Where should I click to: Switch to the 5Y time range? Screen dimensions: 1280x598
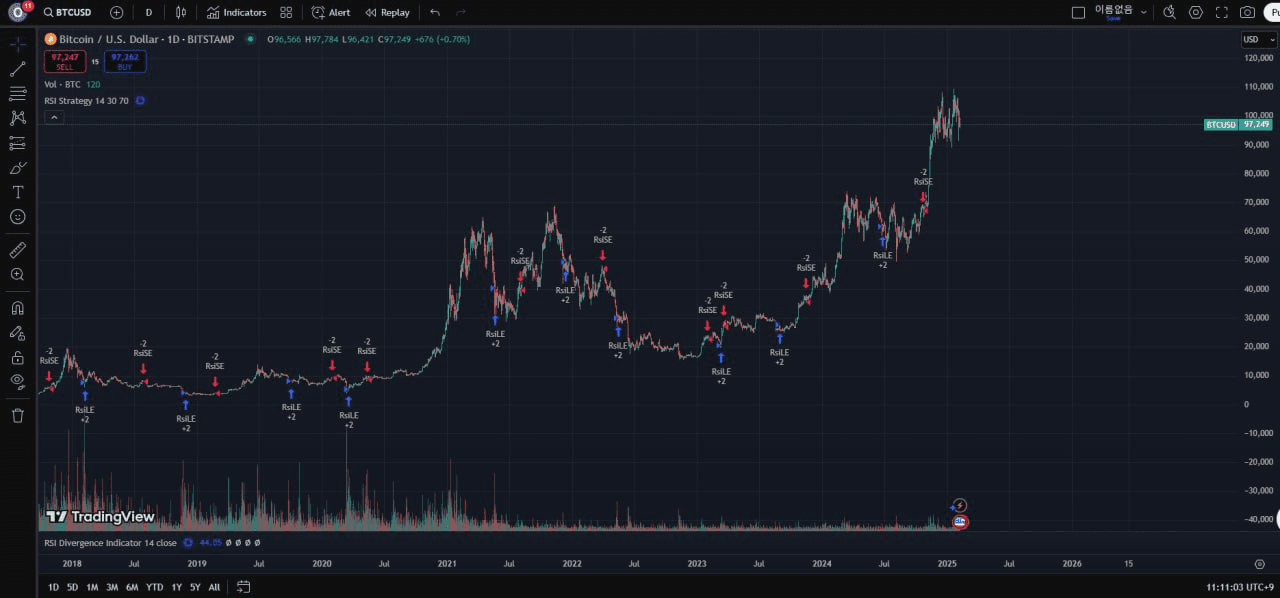195,587
